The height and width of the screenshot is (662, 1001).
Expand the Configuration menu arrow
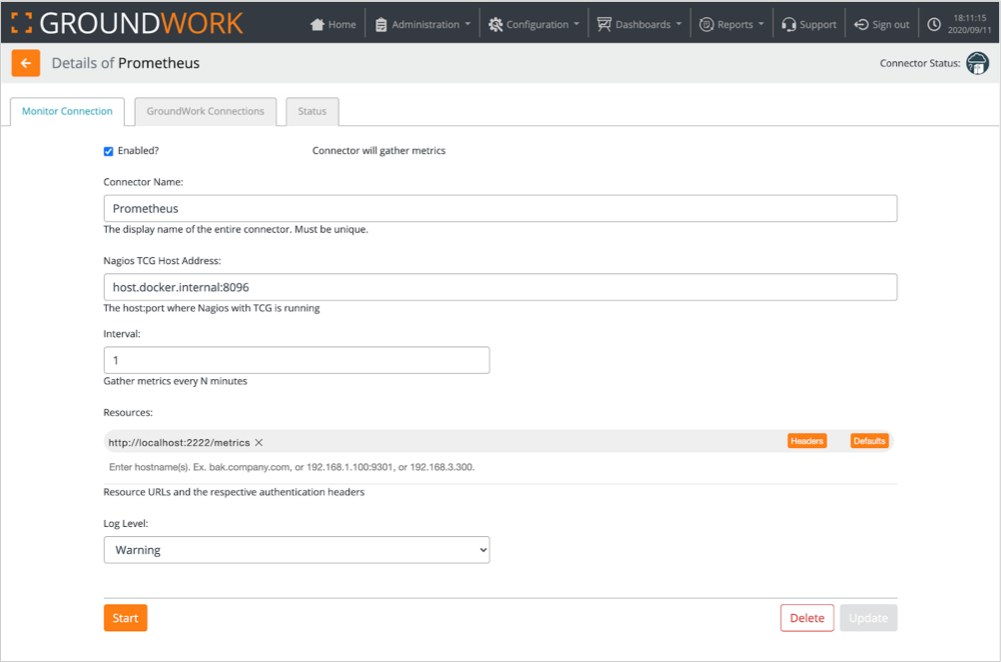point(576,24)
